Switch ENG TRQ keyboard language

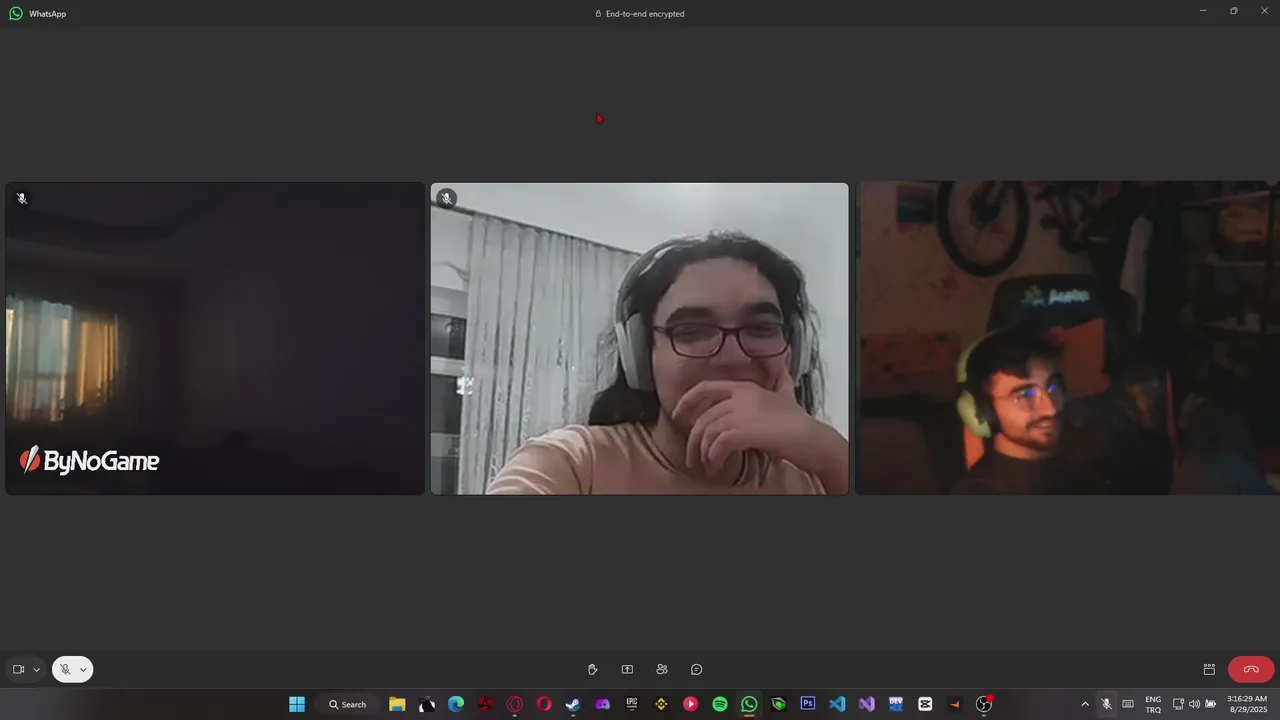tap(1153, 704)
